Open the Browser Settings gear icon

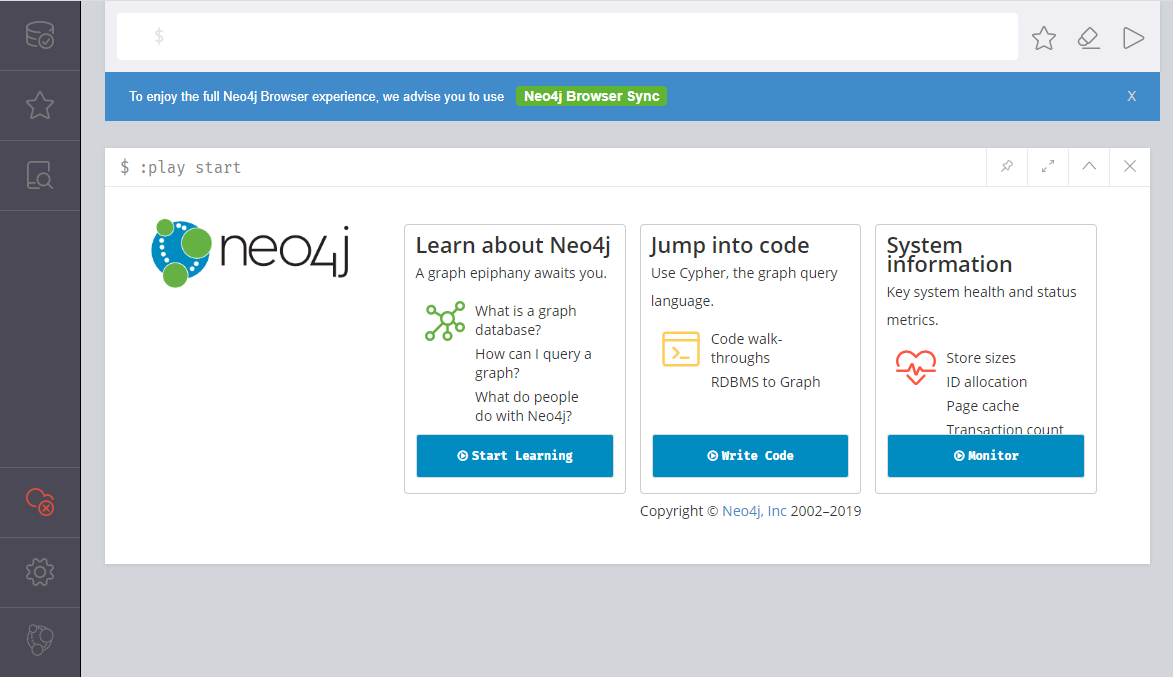pyautogui.click(x=40, y=572)
